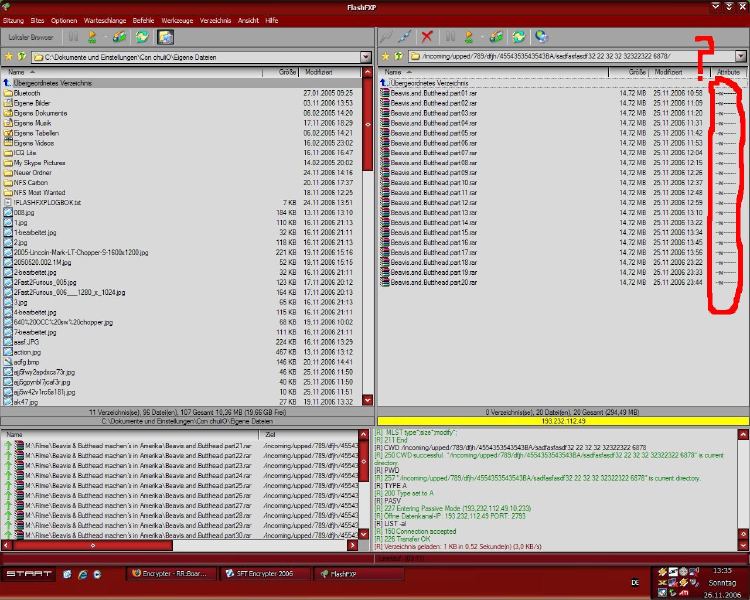Image resolution: width=750 pixels, height=600 pixels.
Task: Open local path dropdown
Action: pyautogui.click(x=366, y=57)
